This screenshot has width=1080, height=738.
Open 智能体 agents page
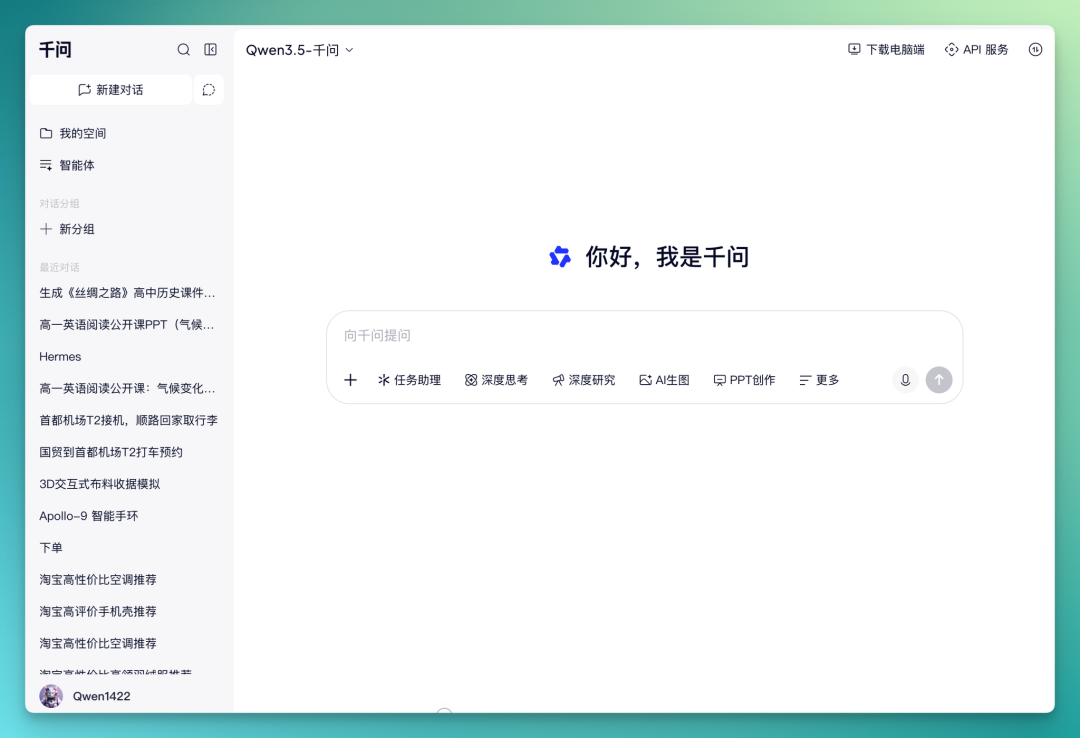coord(68,165)
